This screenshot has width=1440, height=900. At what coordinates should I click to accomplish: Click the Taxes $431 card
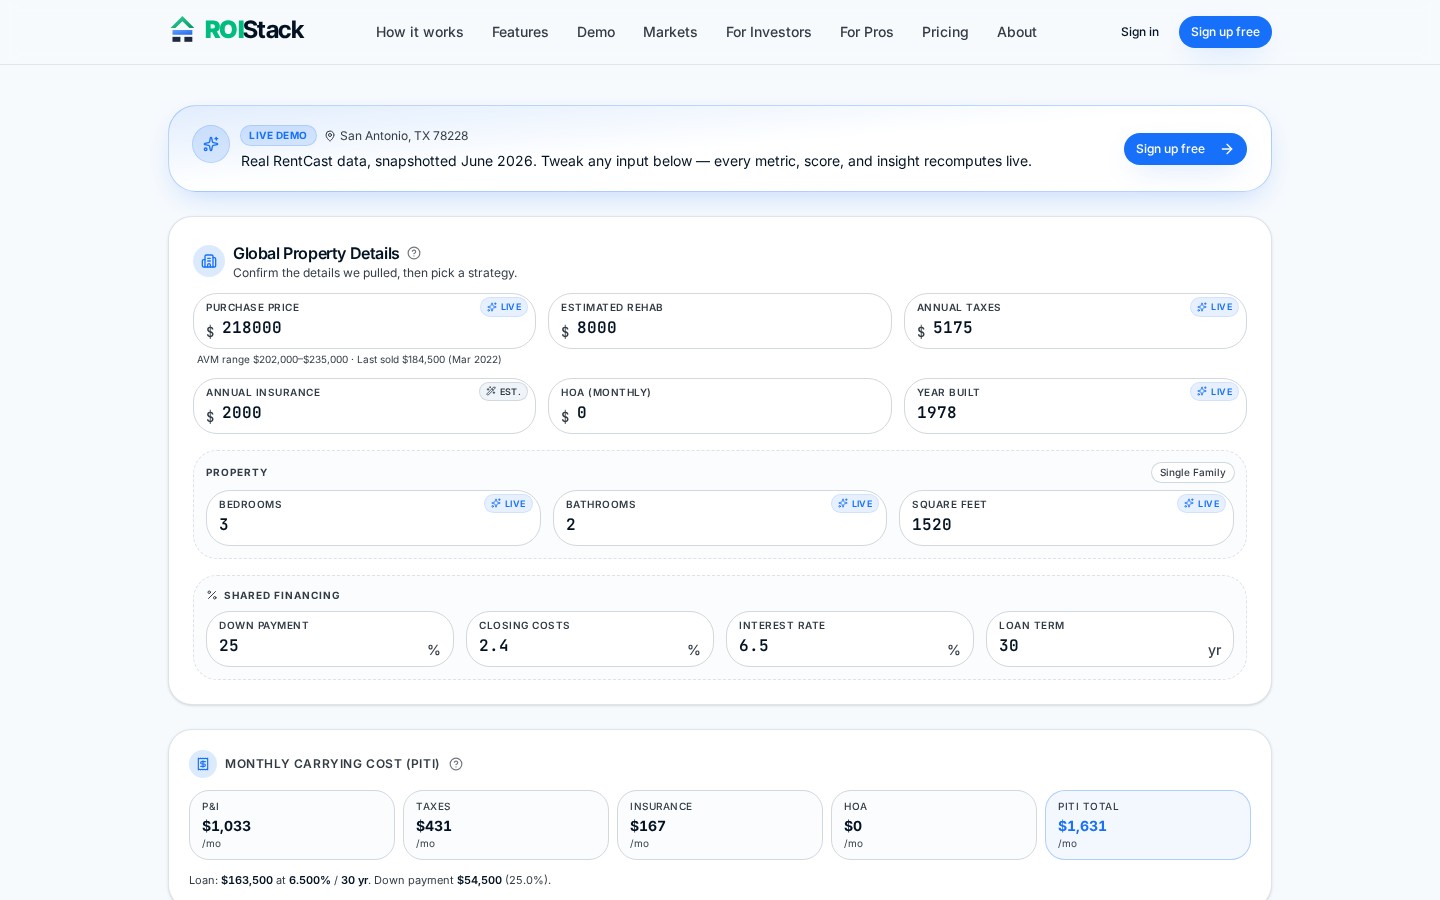(506, 825)
